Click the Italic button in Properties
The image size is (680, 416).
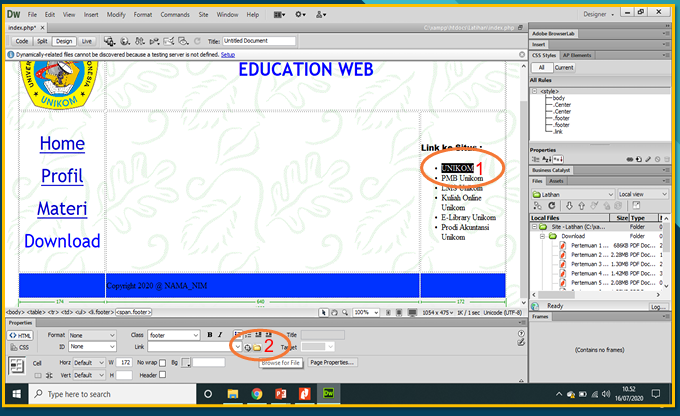219,334
